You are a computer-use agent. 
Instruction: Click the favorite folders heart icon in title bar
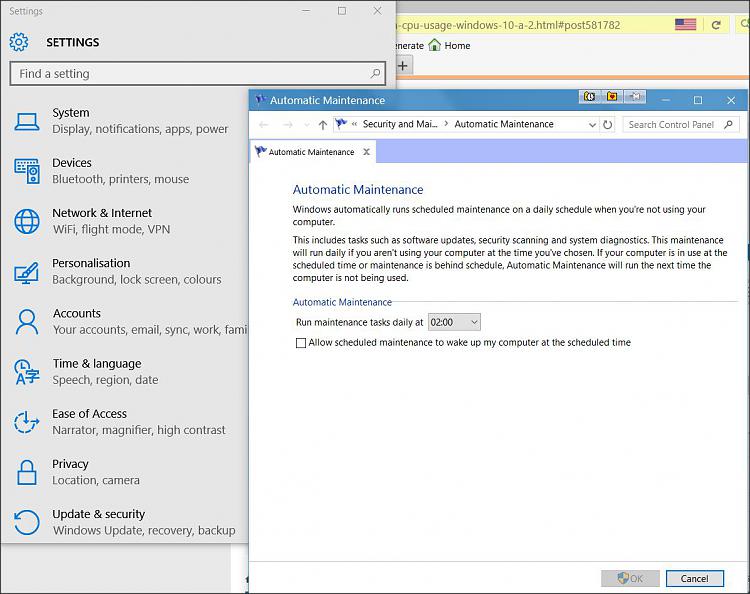pos(612,97)
